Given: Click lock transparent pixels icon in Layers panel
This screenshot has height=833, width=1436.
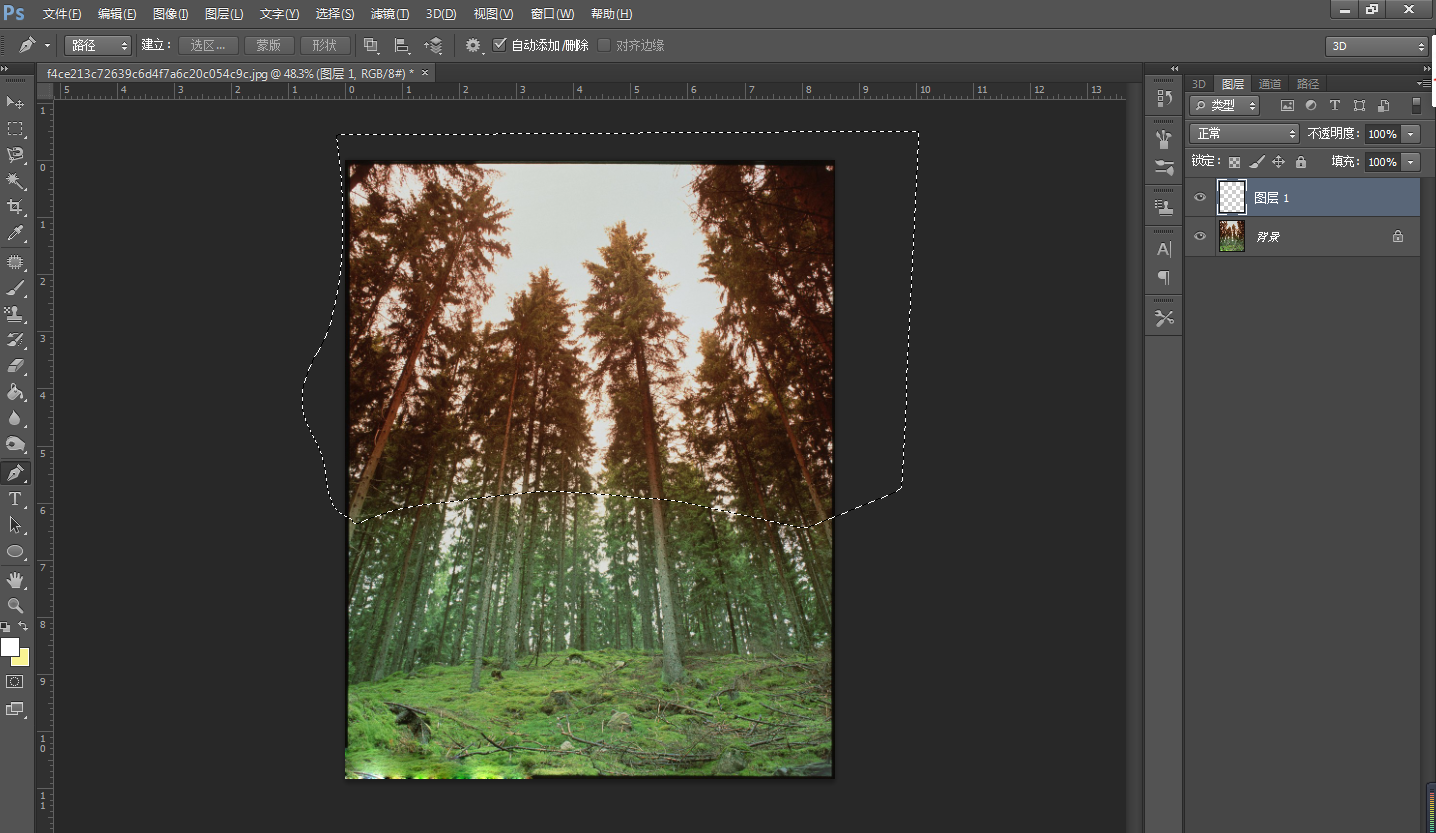Looking at the screenshot, I should pos(1234,162).
